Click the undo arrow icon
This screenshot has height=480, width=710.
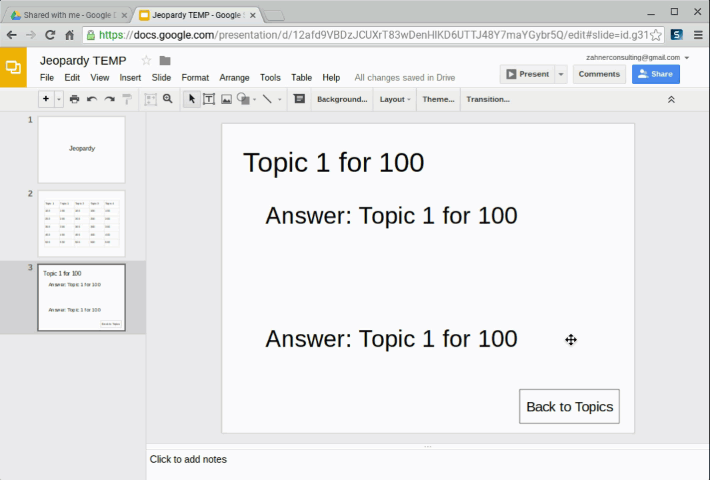coord(92,99)
